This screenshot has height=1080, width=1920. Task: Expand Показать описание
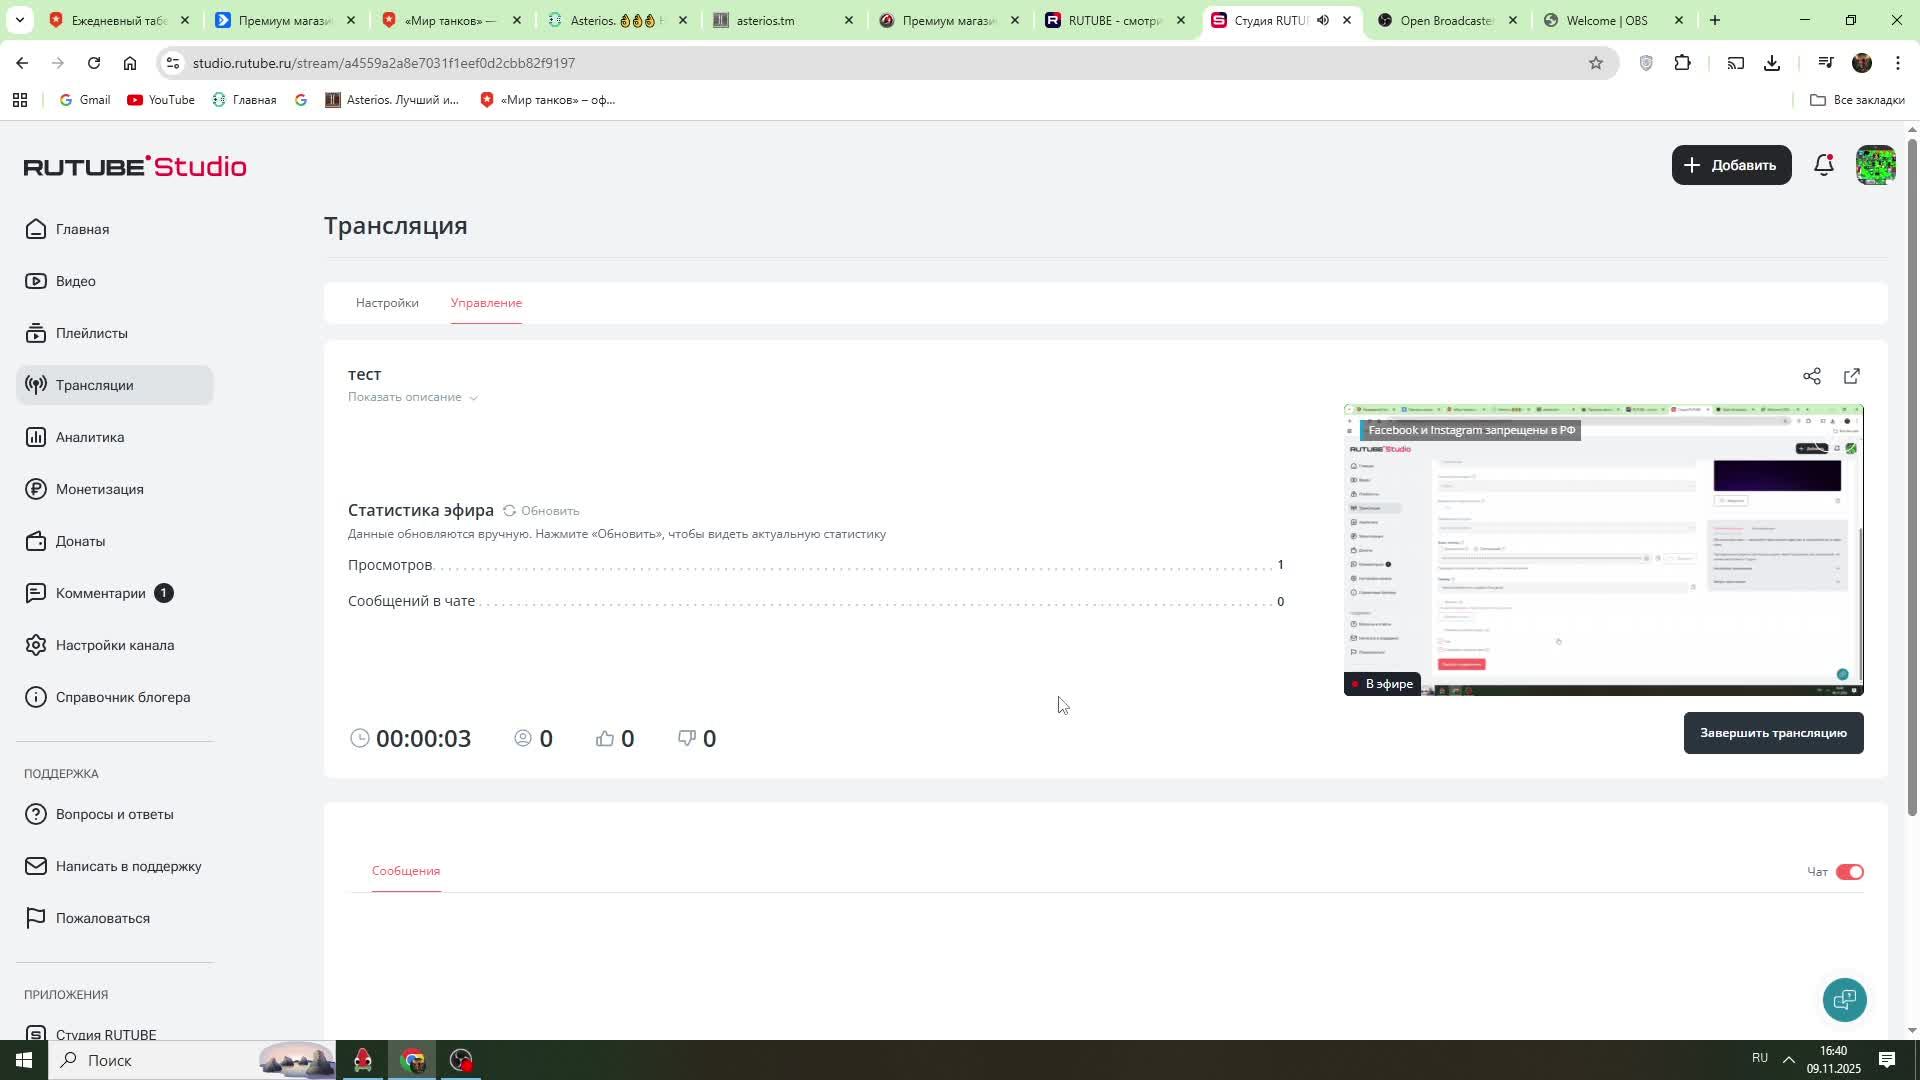coord(412,397)
